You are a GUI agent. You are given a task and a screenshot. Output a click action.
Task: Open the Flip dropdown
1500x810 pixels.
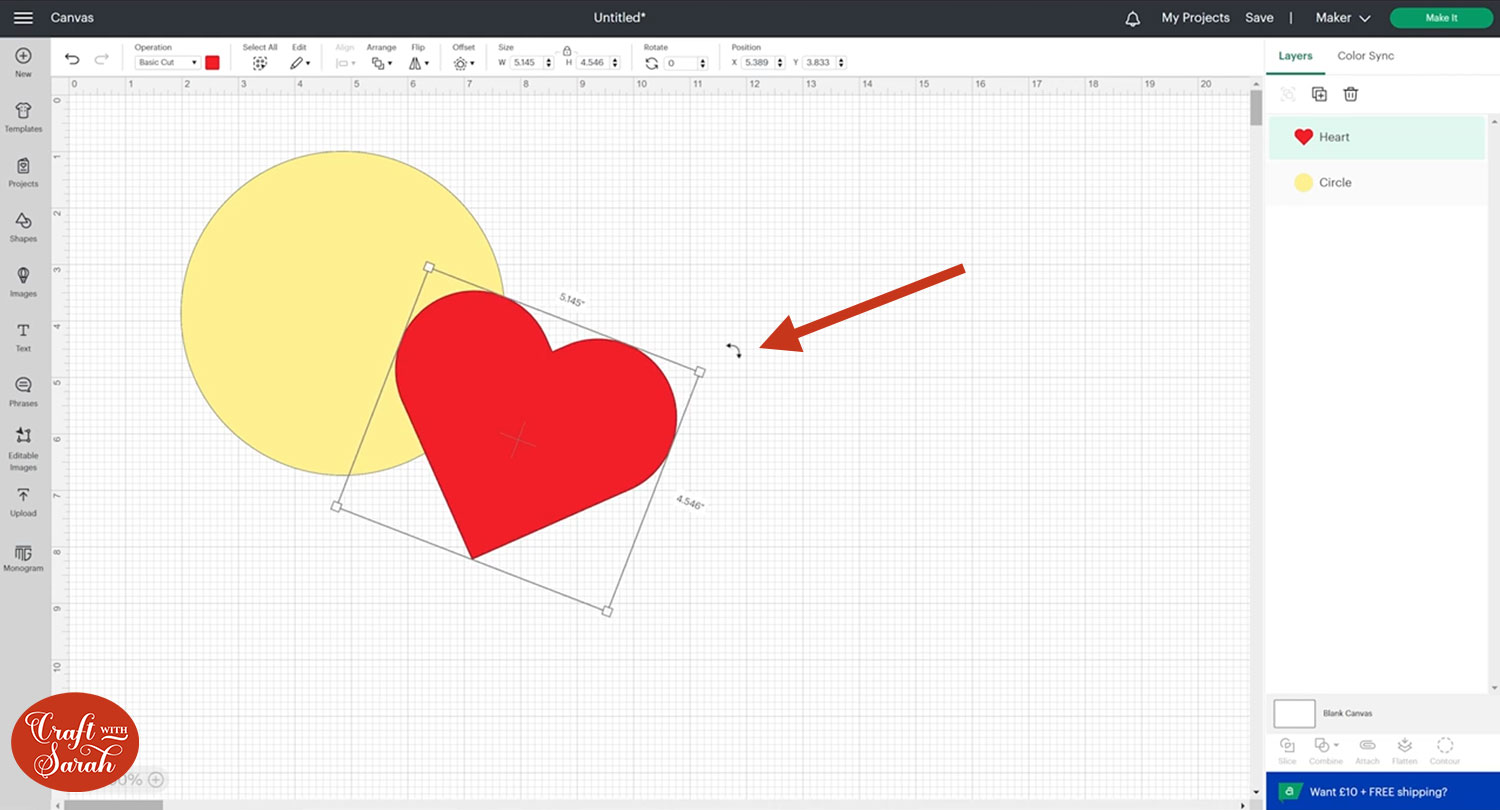pos(418,63)
